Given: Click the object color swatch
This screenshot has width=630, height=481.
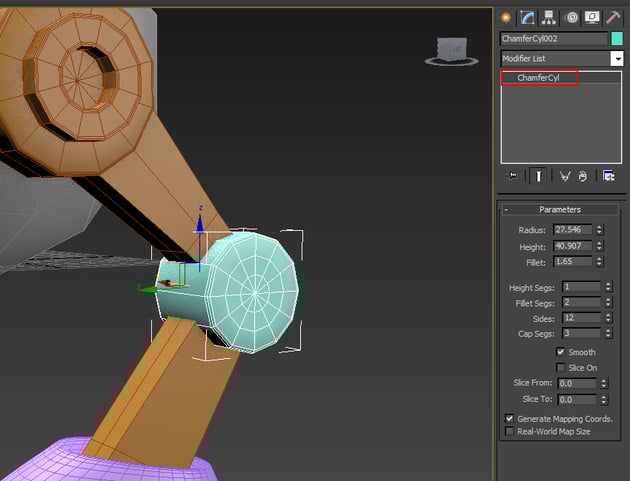Looking at the screenshot, I should click(x=617, y=38).
